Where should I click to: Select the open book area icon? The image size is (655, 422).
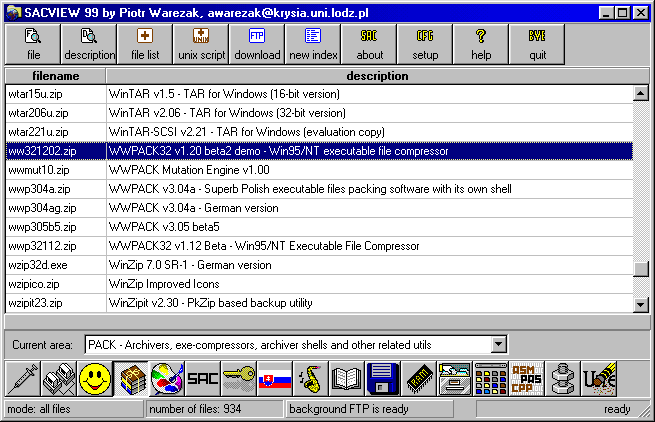pyautogui.click(x=347, y=379)
